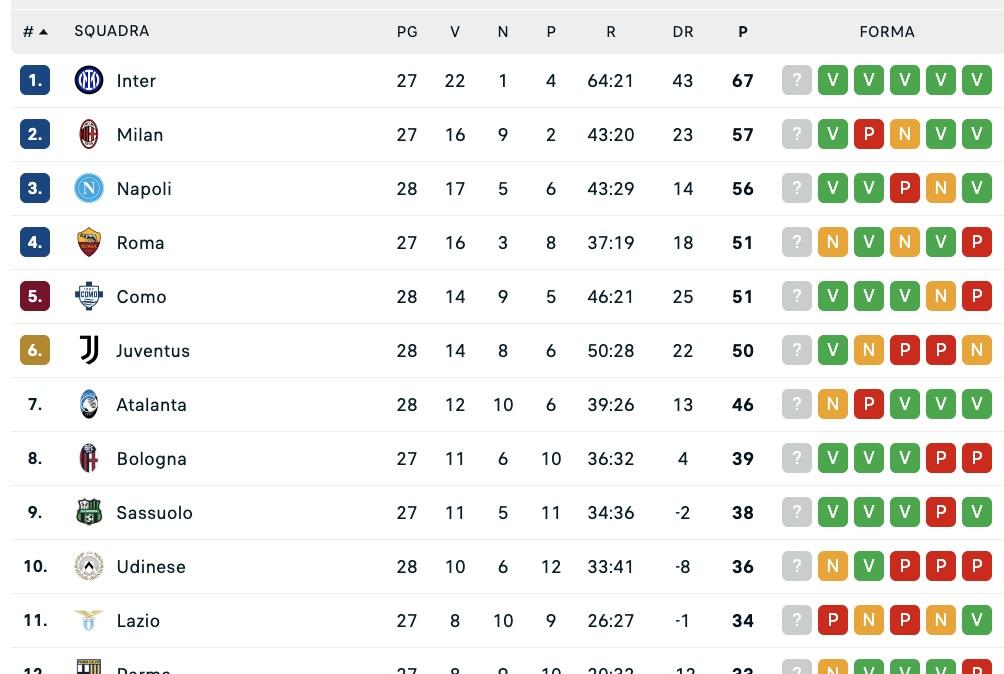Open the Lazio team name link
The height and width of the screenshot is (674, 1004).
pos(138,620)
